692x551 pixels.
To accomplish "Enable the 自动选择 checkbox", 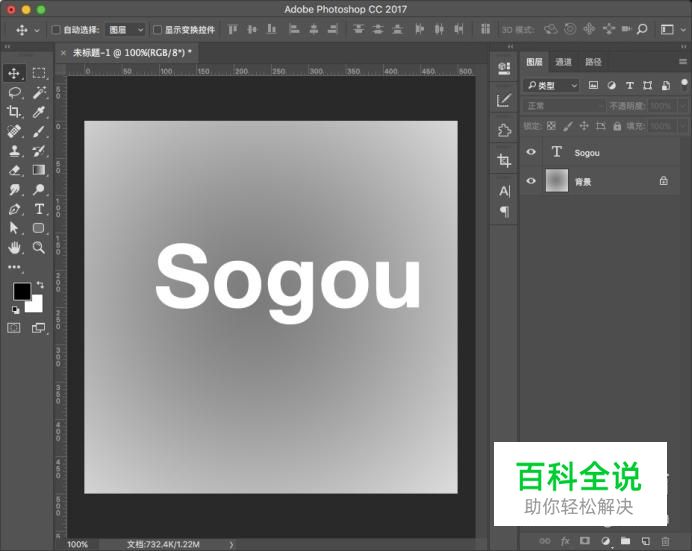I will 56,30.
